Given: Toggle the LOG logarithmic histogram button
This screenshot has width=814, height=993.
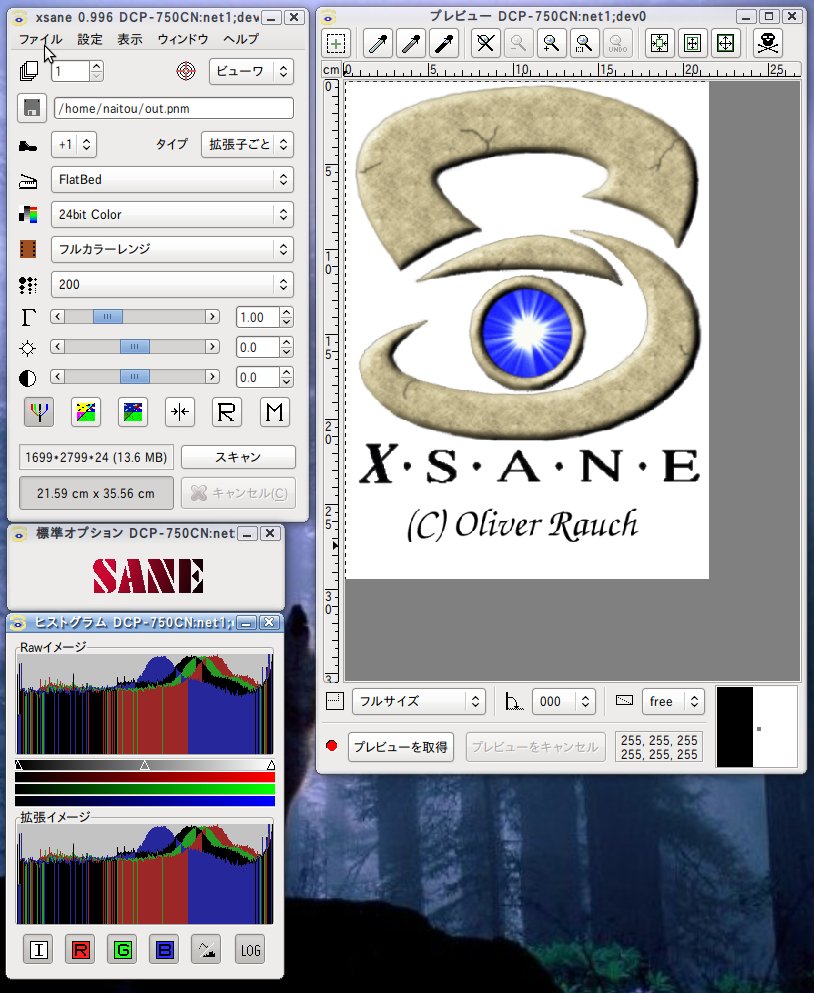Looking at the screenshot, I should (250, 950).
